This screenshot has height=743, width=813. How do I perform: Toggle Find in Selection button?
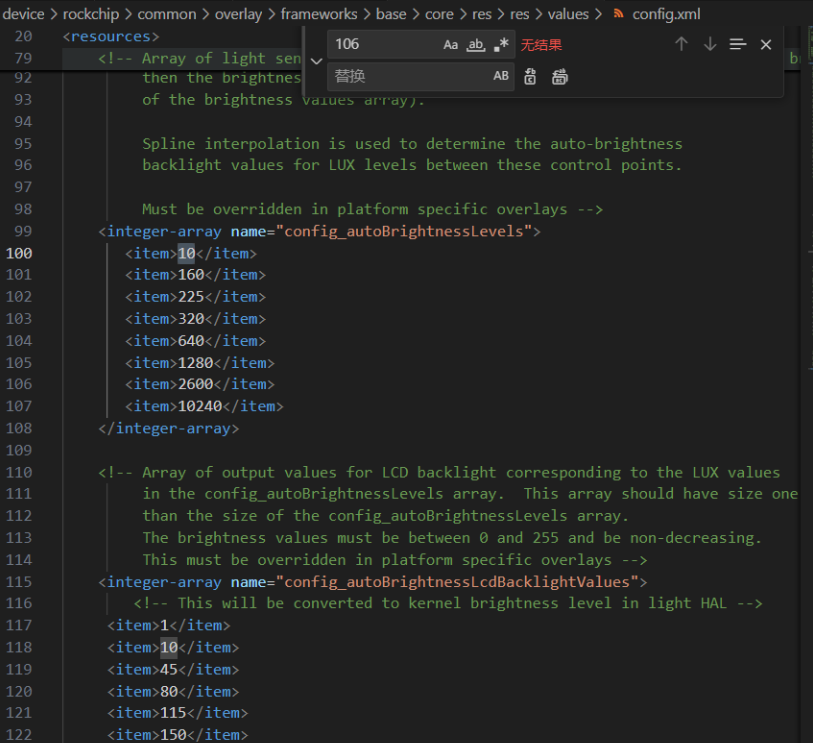coord(737,45)
